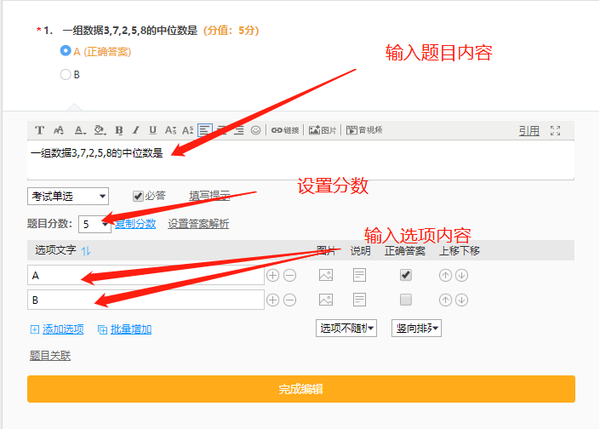Move option B down
Viewport: 600px width, 429px height.
461,300
